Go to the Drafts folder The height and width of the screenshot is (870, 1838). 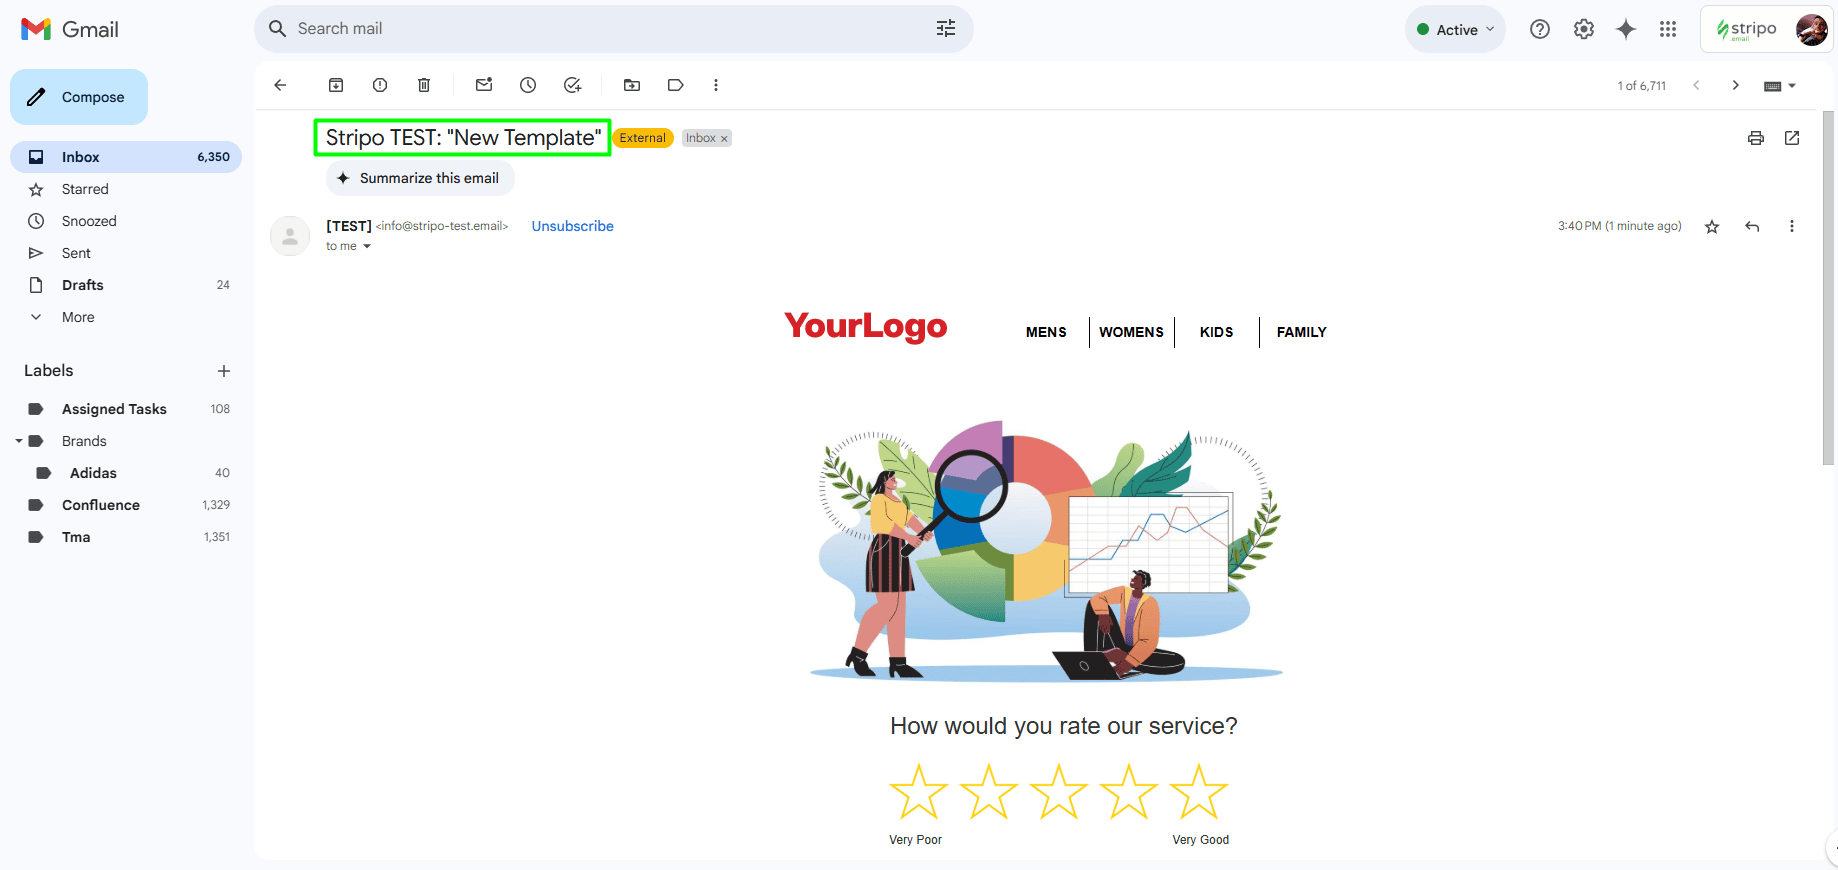(82, 285)
